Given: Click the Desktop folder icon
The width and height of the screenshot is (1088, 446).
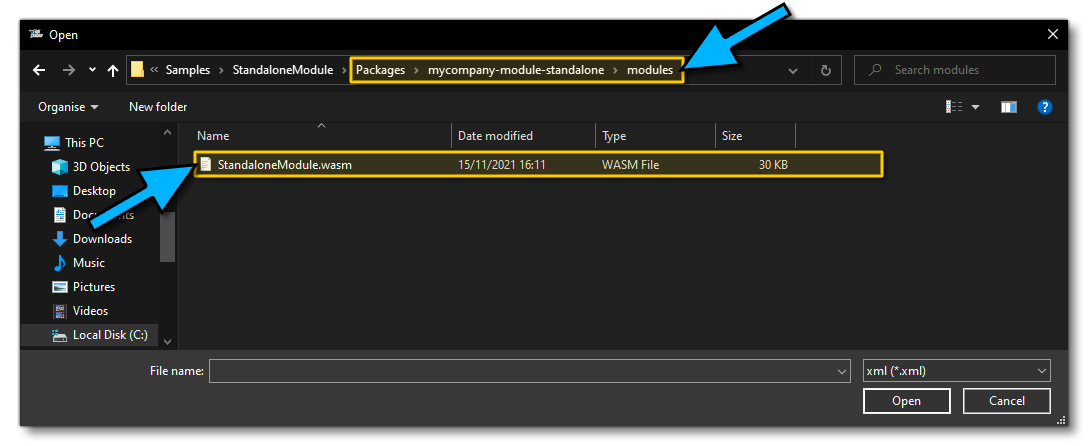Looking at the screenshot, I should tap(60, 191).
